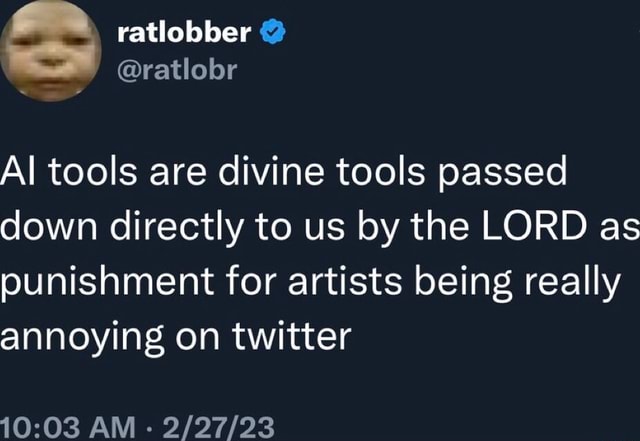Click the word LORD in the tweet

click(534, 226)
